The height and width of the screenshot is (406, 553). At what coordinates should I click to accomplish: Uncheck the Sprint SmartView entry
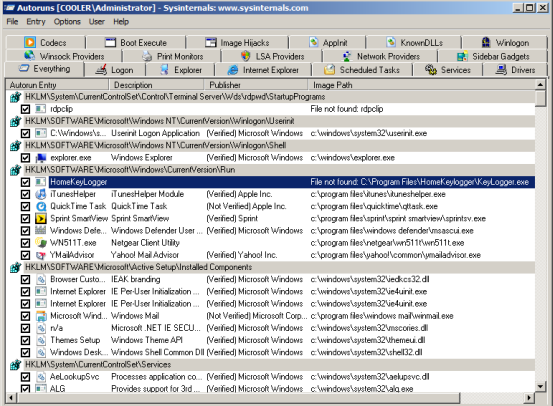coord(25,219)
